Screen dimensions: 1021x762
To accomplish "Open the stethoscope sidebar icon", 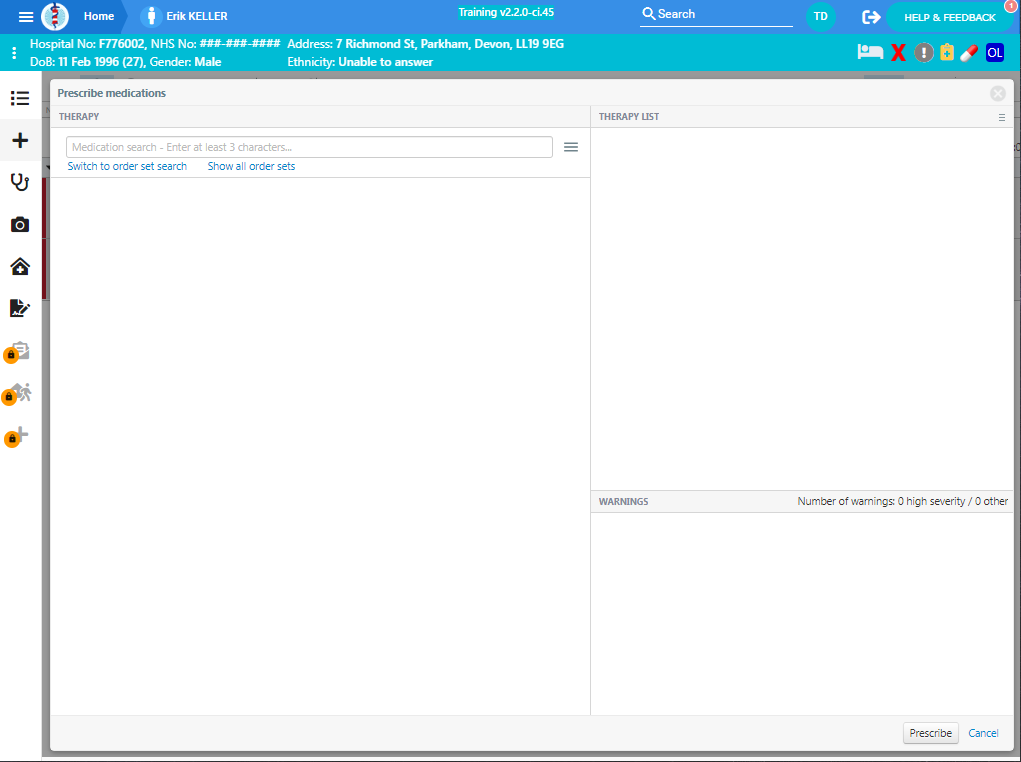I will (20, 182).
